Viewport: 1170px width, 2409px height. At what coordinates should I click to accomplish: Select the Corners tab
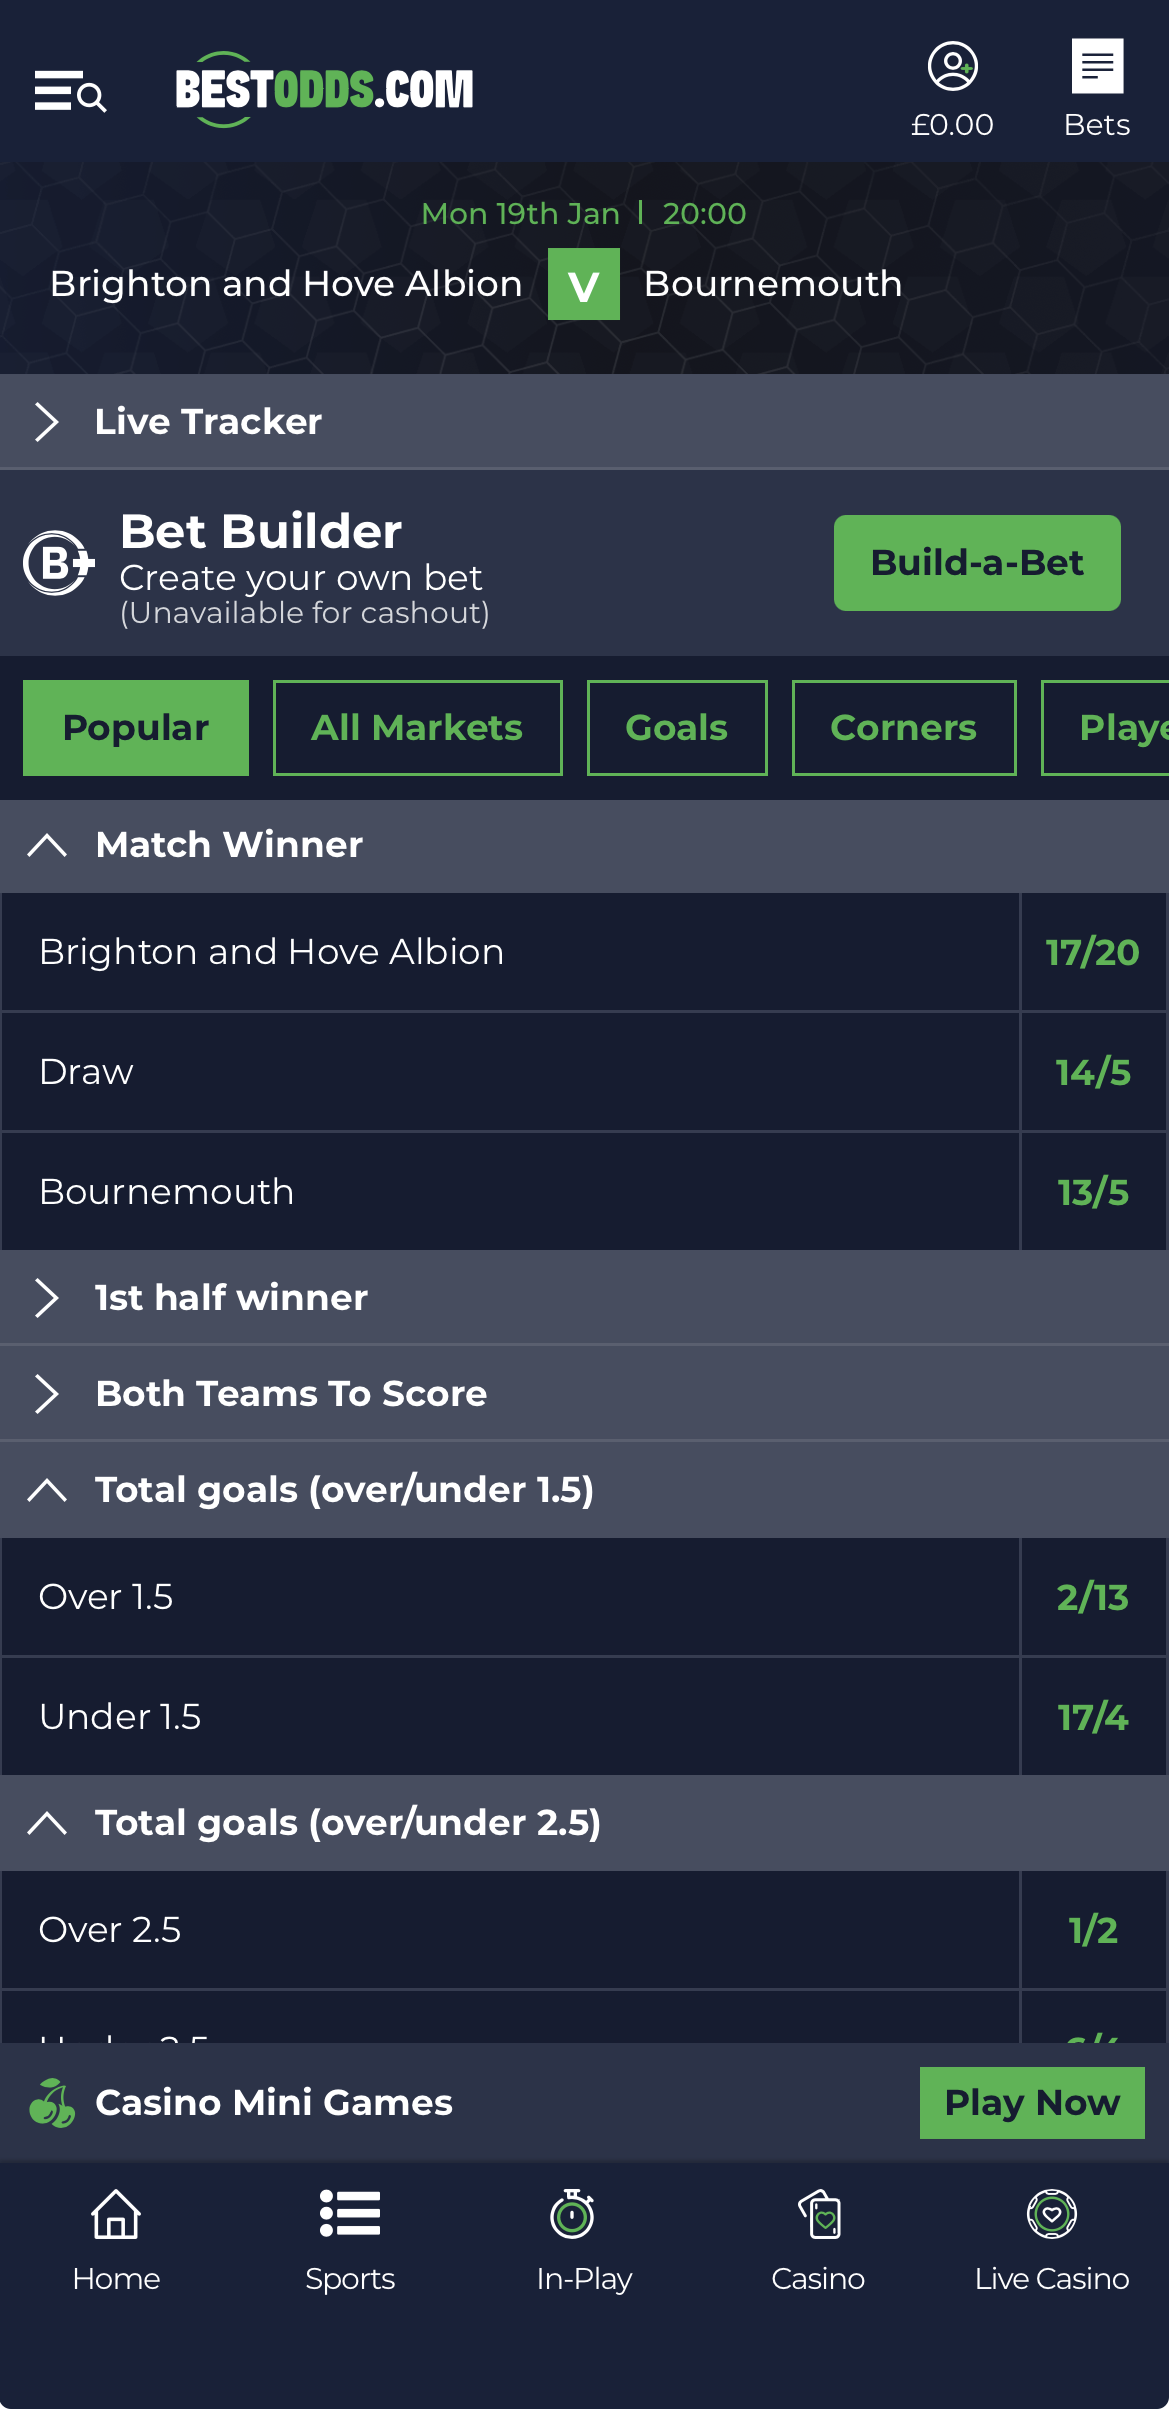point(903,728)
